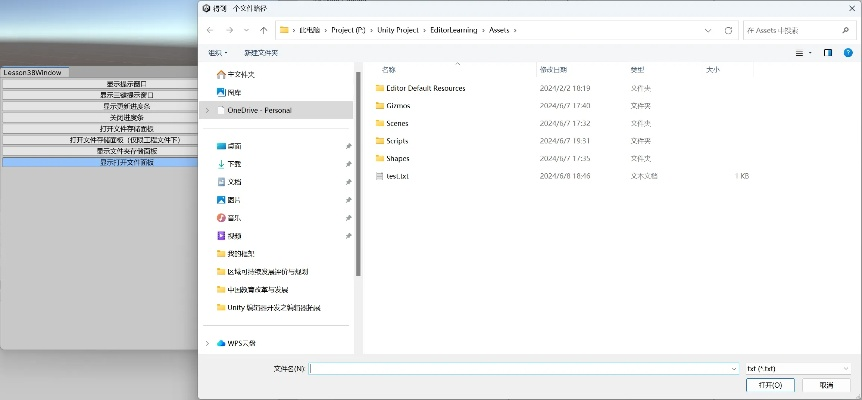Open the Gizmos folder
Screen dimensions: 862x400
tap(398, 105)
